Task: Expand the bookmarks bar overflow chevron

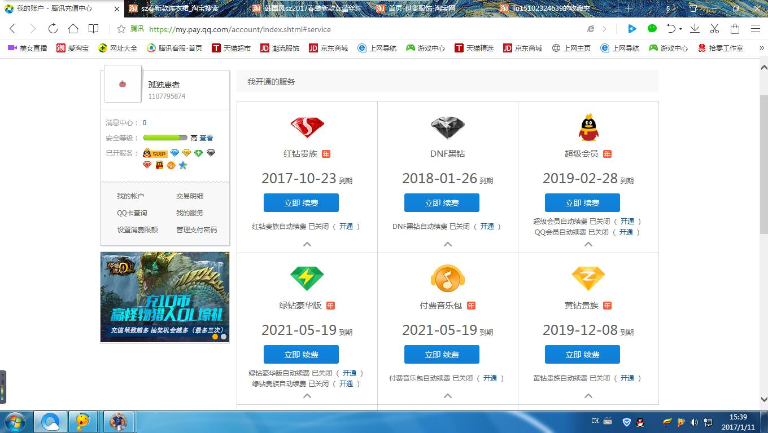Action: point(762,48)
